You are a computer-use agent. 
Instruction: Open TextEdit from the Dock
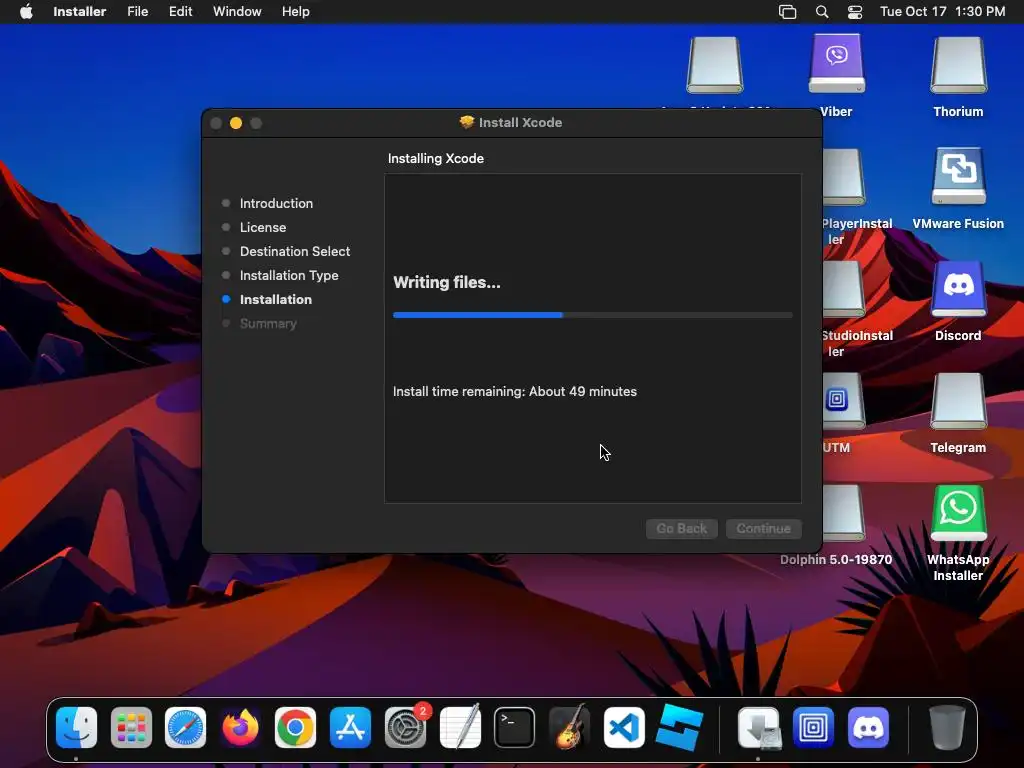(x=460, y=728)
